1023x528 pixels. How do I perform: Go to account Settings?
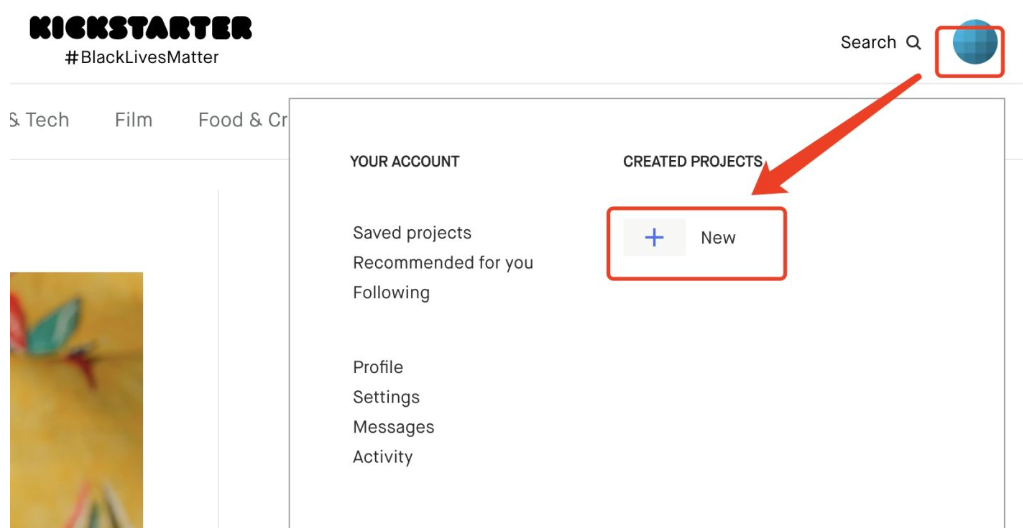point(386,397)
